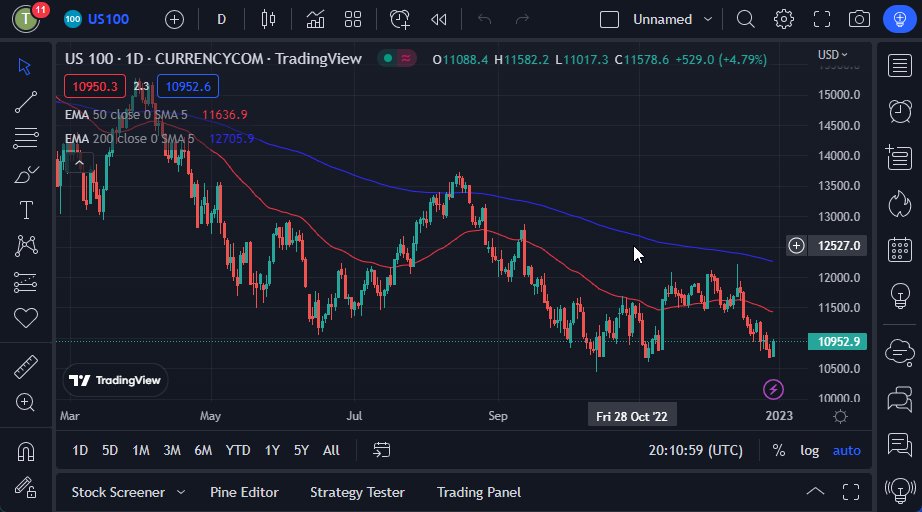
Task: Select the 6M date range
Action: point(203,451)
